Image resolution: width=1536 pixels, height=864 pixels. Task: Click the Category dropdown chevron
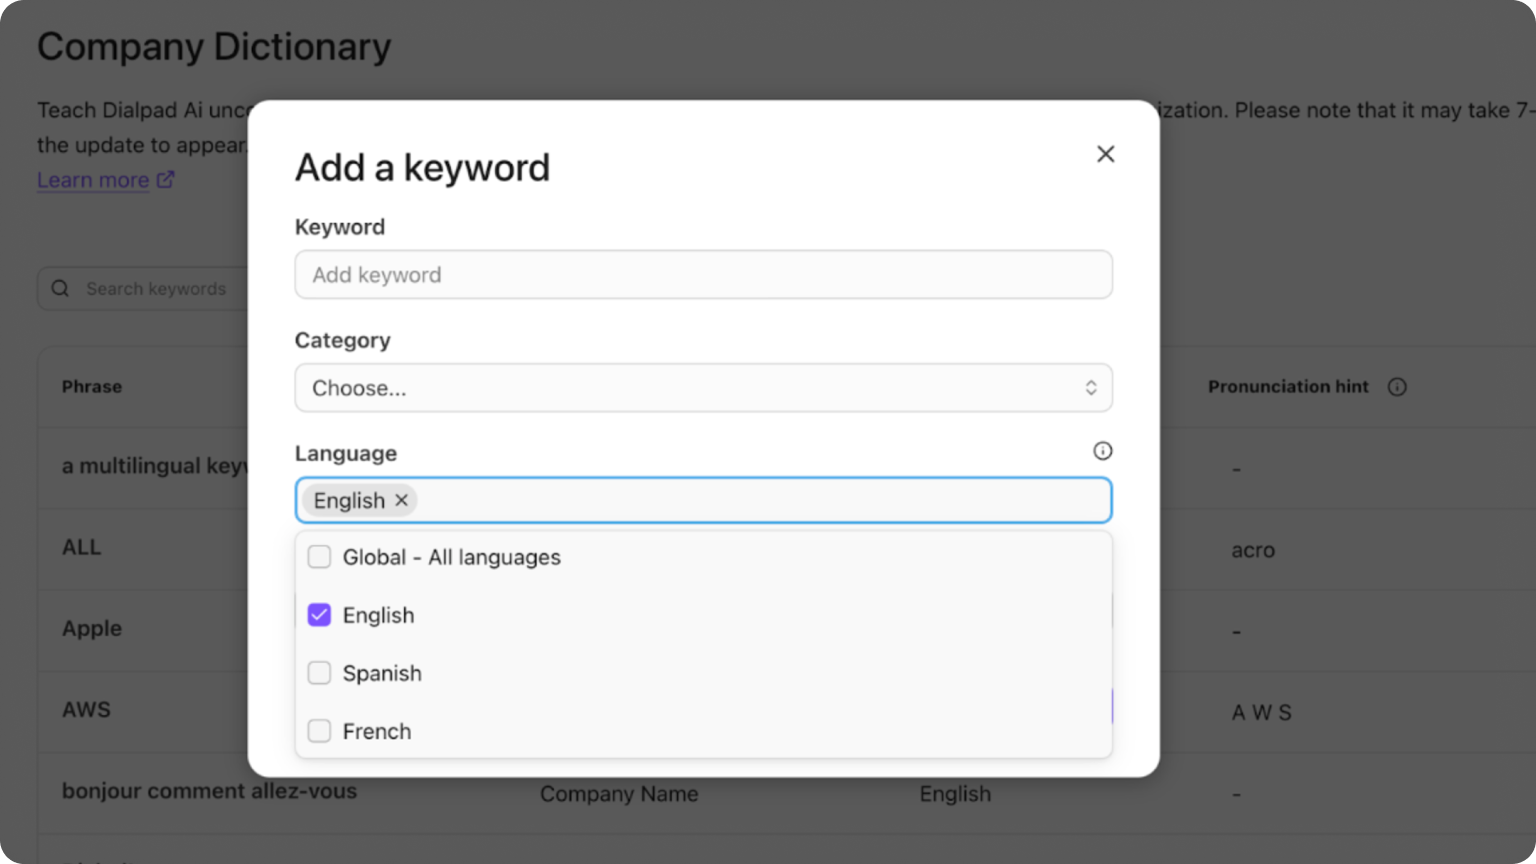pos(1091,388)
